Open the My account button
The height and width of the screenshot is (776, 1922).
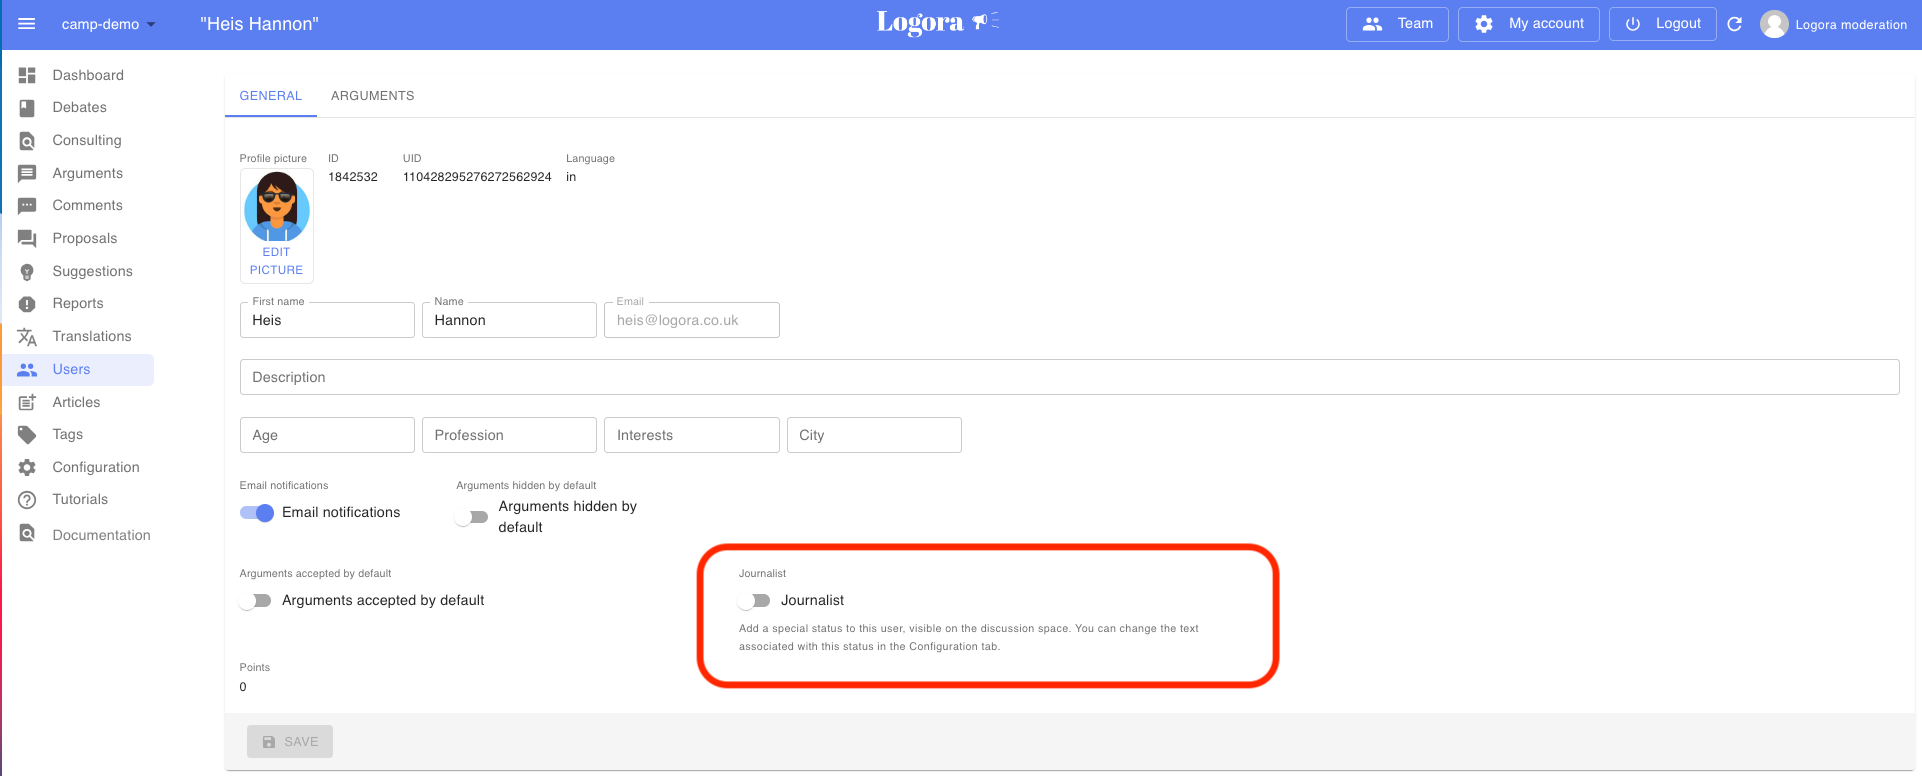pos(1528,24)
